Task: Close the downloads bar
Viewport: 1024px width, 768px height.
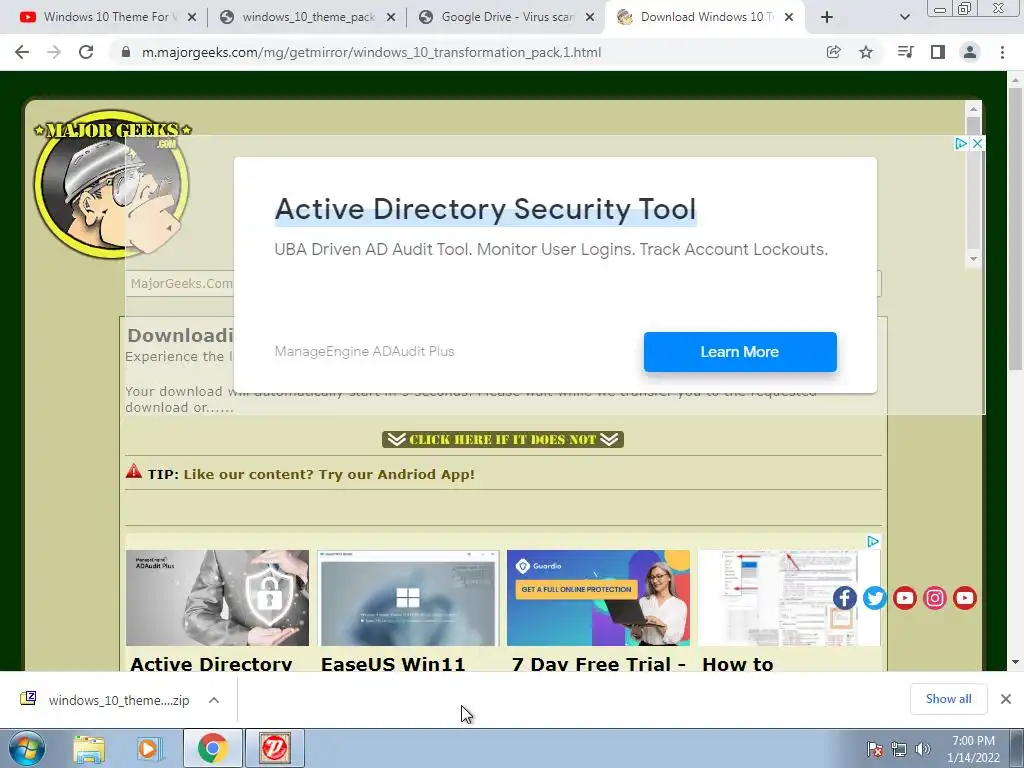Action: click(1006, 699)
